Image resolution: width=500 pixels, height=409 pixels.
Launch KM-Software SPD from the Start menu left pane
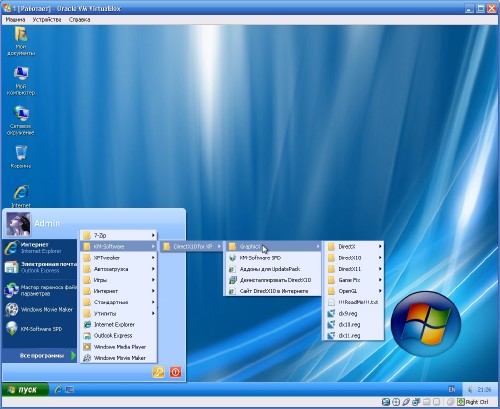pyautogui.click(x=40, y=329)
